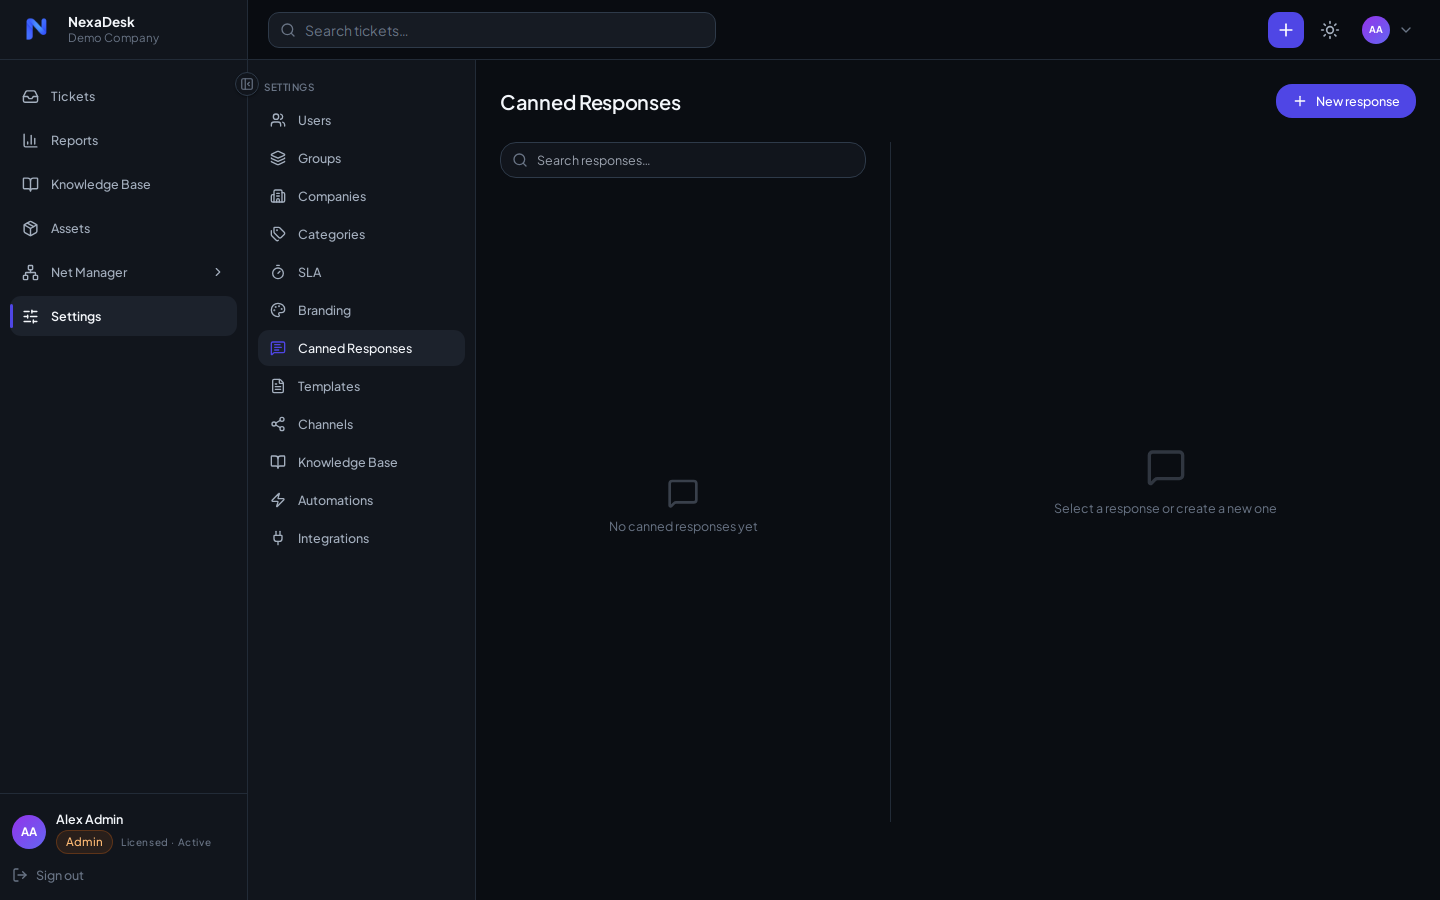Collapse the sidebar with the panel toggle icon
Image resolution: width=1440 pixels, height=900 pixels.
247,84
